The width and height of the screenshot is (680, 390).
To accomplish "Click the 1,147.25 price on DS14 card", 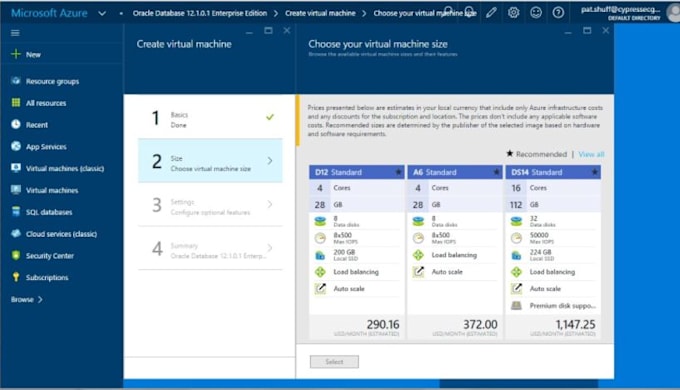I will tap(575, 324).
